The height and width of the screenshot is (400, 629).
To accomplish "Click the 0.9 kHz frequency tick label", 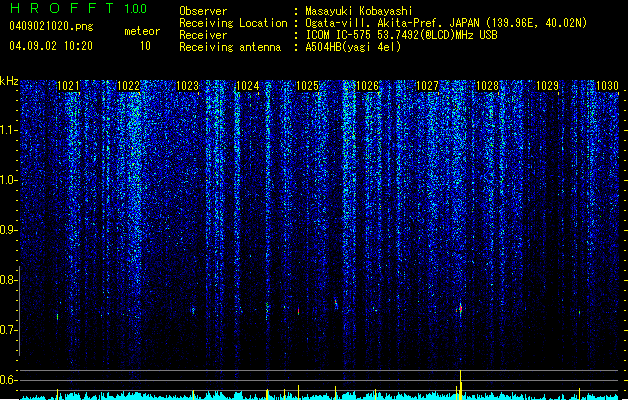I will coord(8,230).
